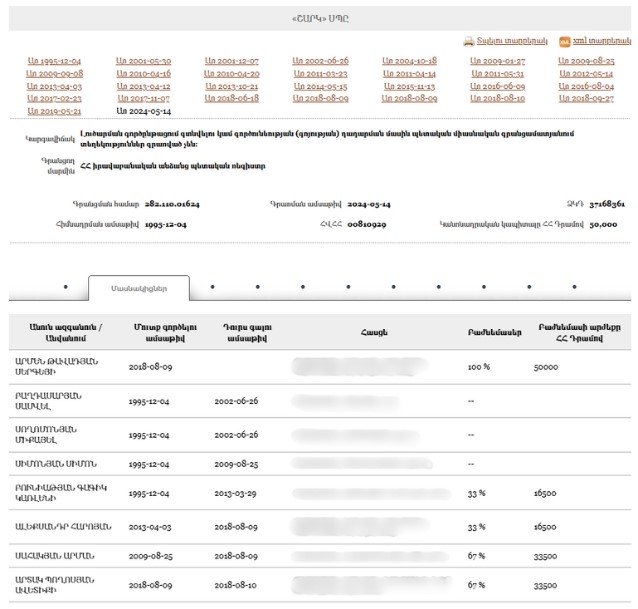This screenshot has height=609, width=638.
Task: Click the last dot tab on far right
Action: [x=573, y=288]
